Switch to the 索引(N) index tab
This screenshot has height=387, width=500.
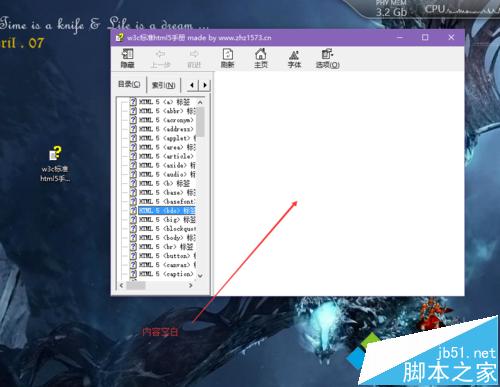click(x=164, y=85)
